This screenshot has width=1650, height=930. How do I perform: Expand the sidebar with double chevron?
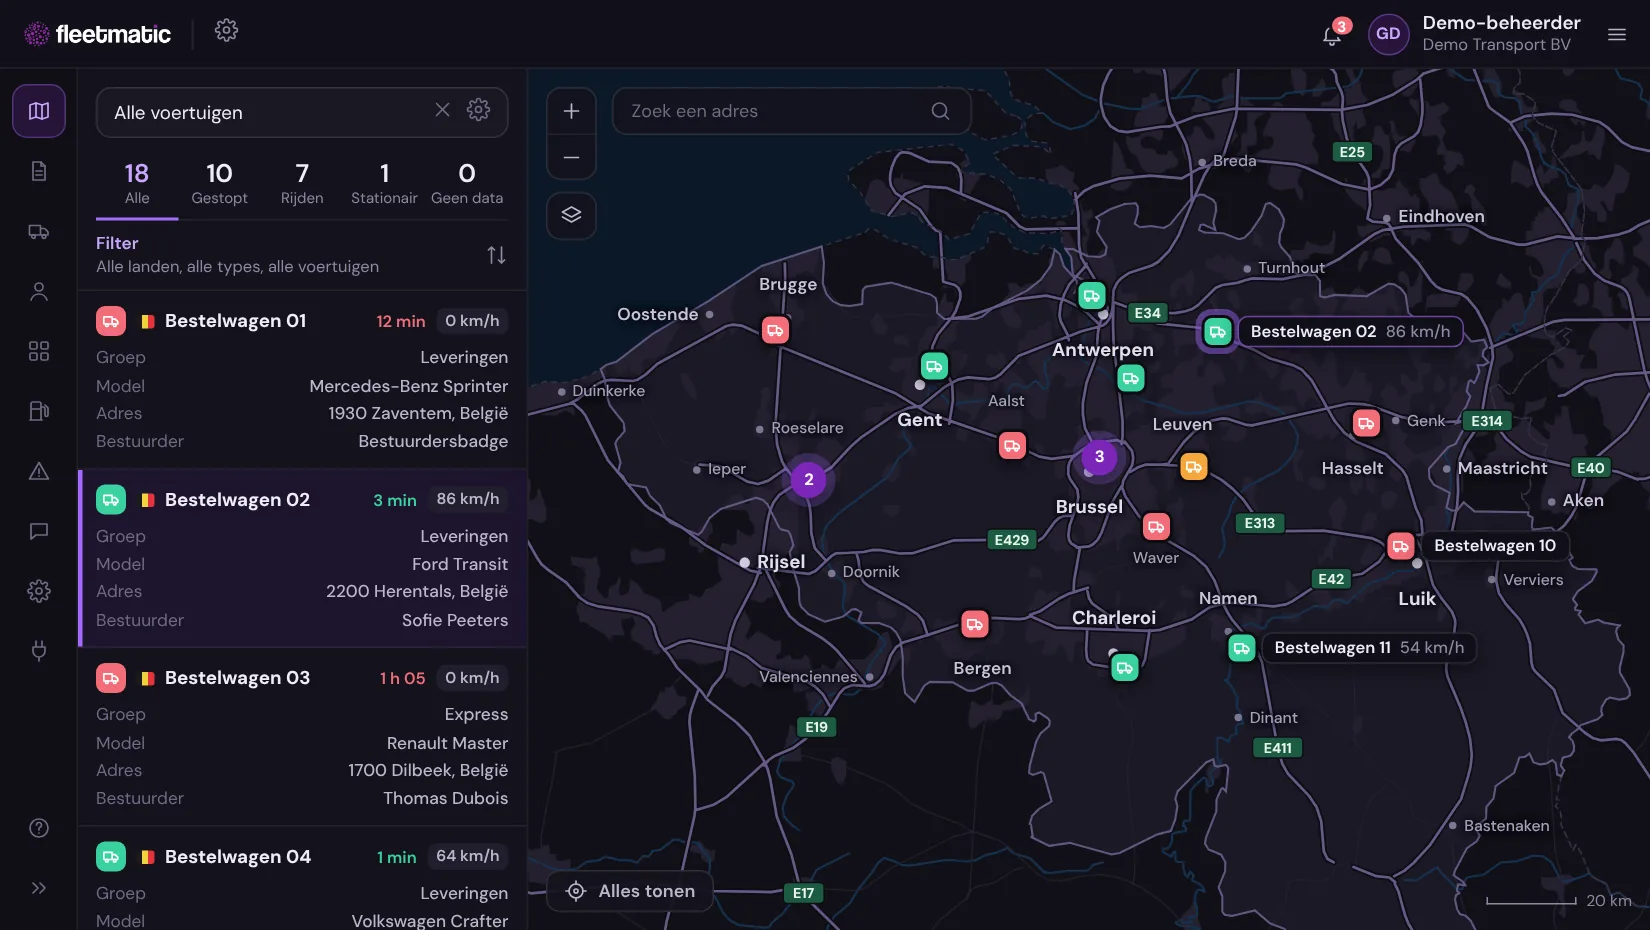pyautogui.click(x=39, y=888)
